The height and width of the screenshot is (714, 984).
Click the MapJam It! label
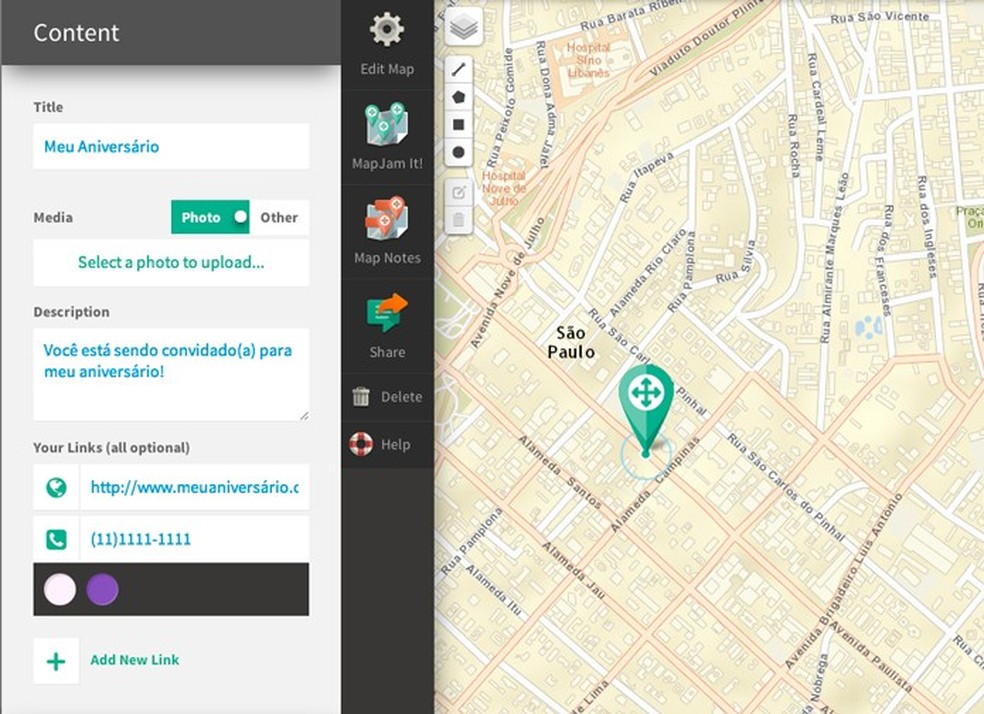(x=387, y=164)
